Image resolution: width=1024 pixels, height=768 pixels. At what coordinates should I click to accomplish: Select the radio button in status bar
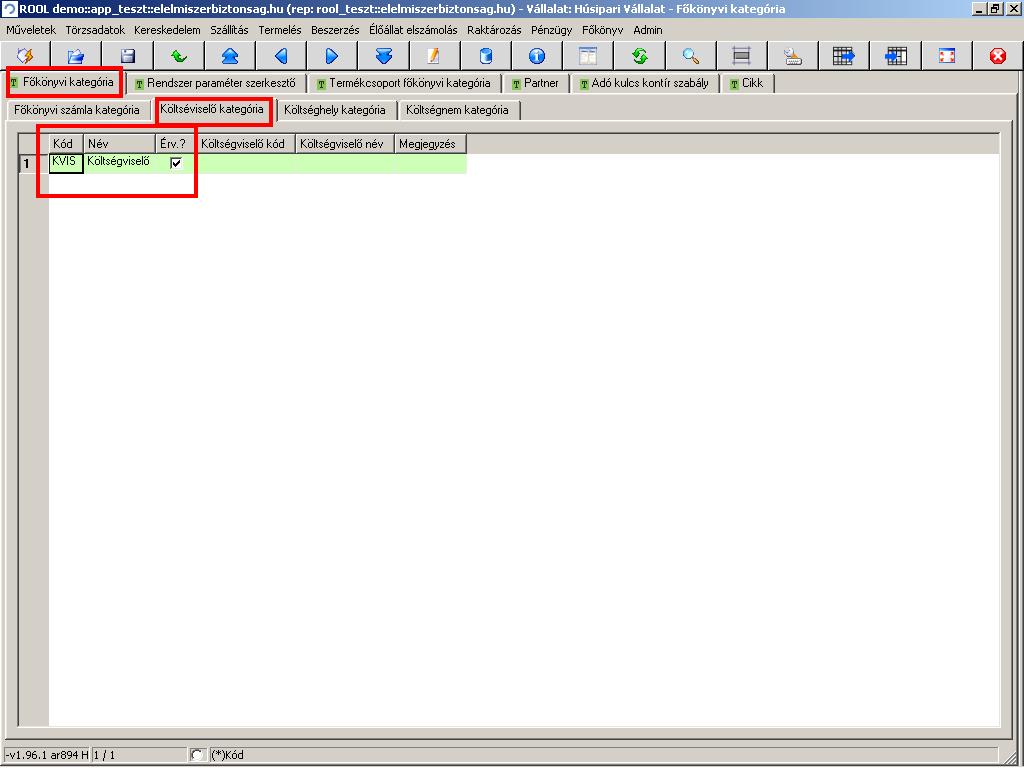(x=197, y=755)
